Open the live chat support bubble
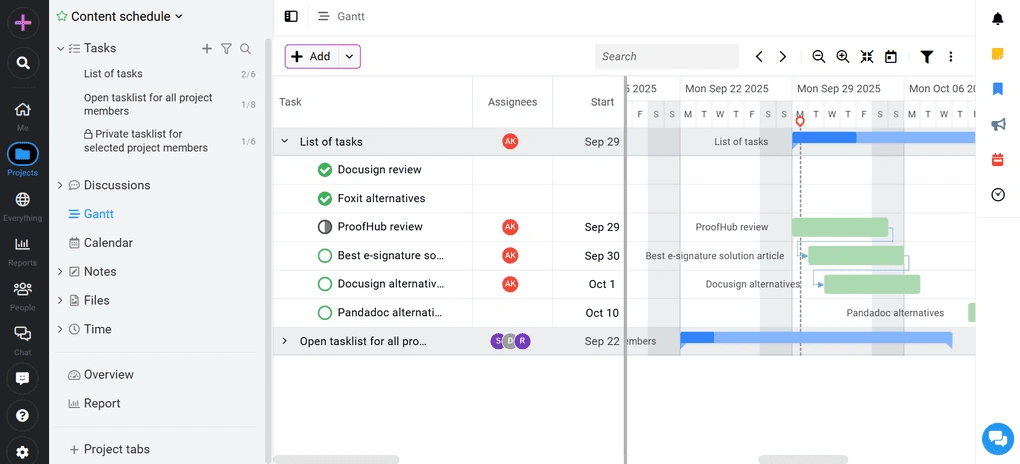Image resolution: width=1020 pixels, height=464 pixels. [997, 438]
